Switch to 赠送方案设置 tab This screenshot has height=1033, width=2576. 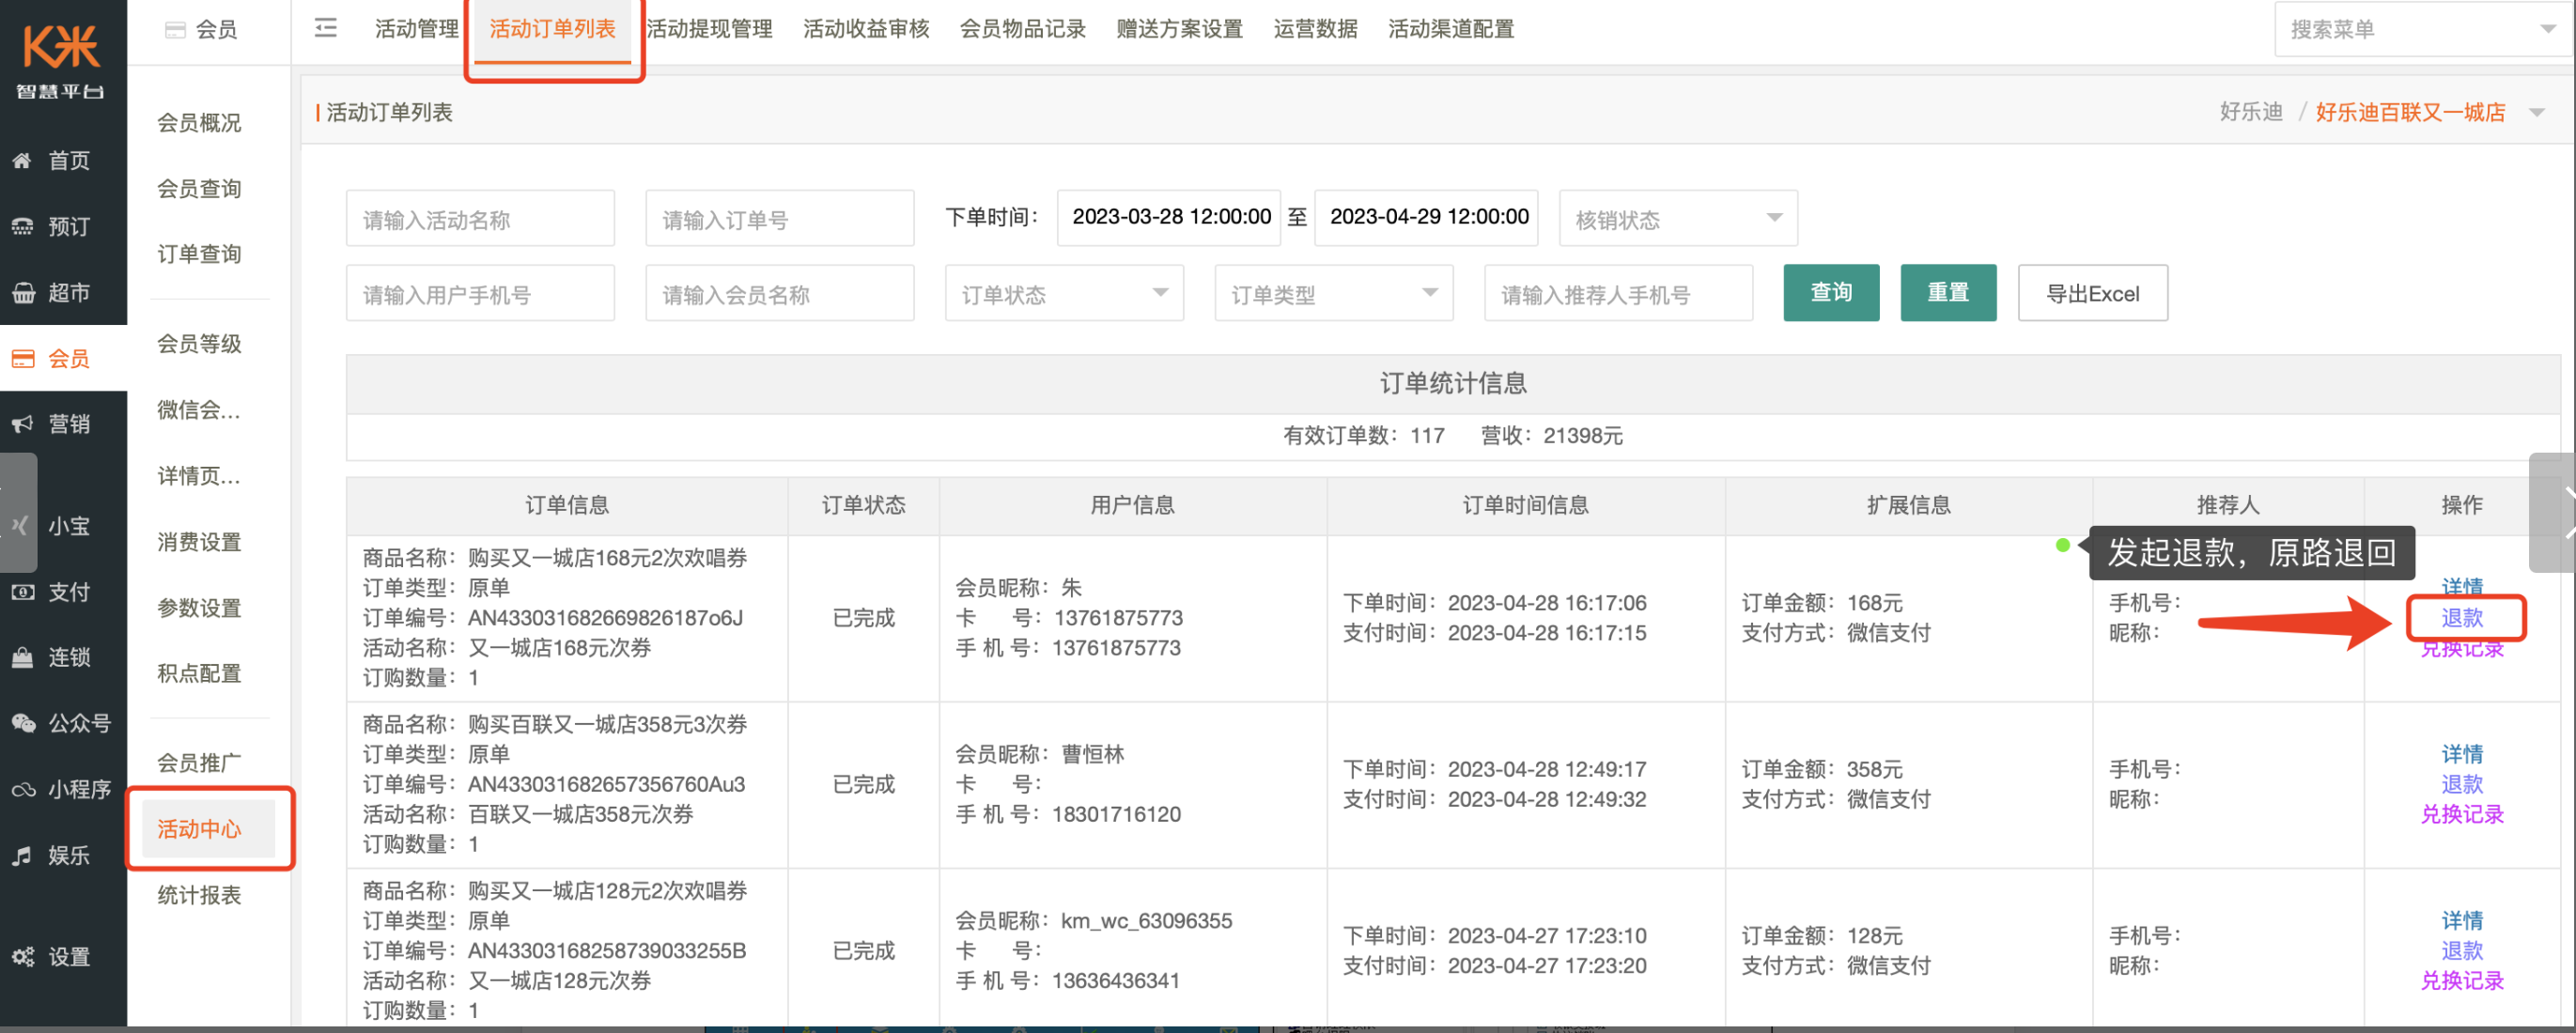pos(1180,29)
